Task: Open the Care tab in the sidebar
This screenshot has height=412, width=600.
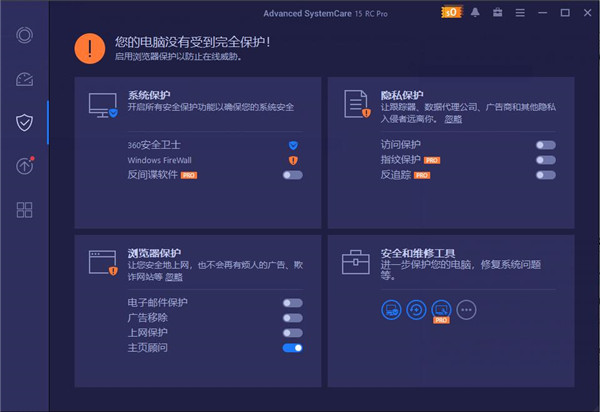Action: [x=24, y=35]
